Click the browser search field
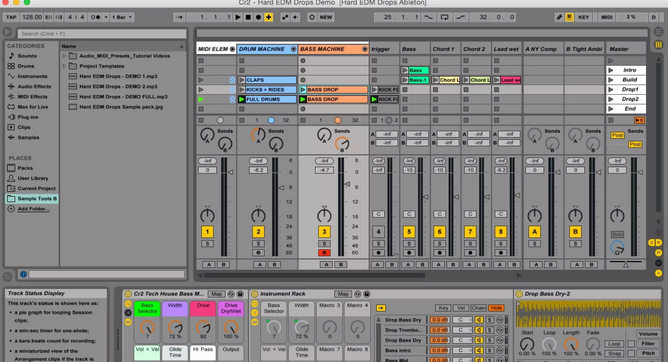The width and height of the screenshot is (668, 362). [x=101, y=33]
